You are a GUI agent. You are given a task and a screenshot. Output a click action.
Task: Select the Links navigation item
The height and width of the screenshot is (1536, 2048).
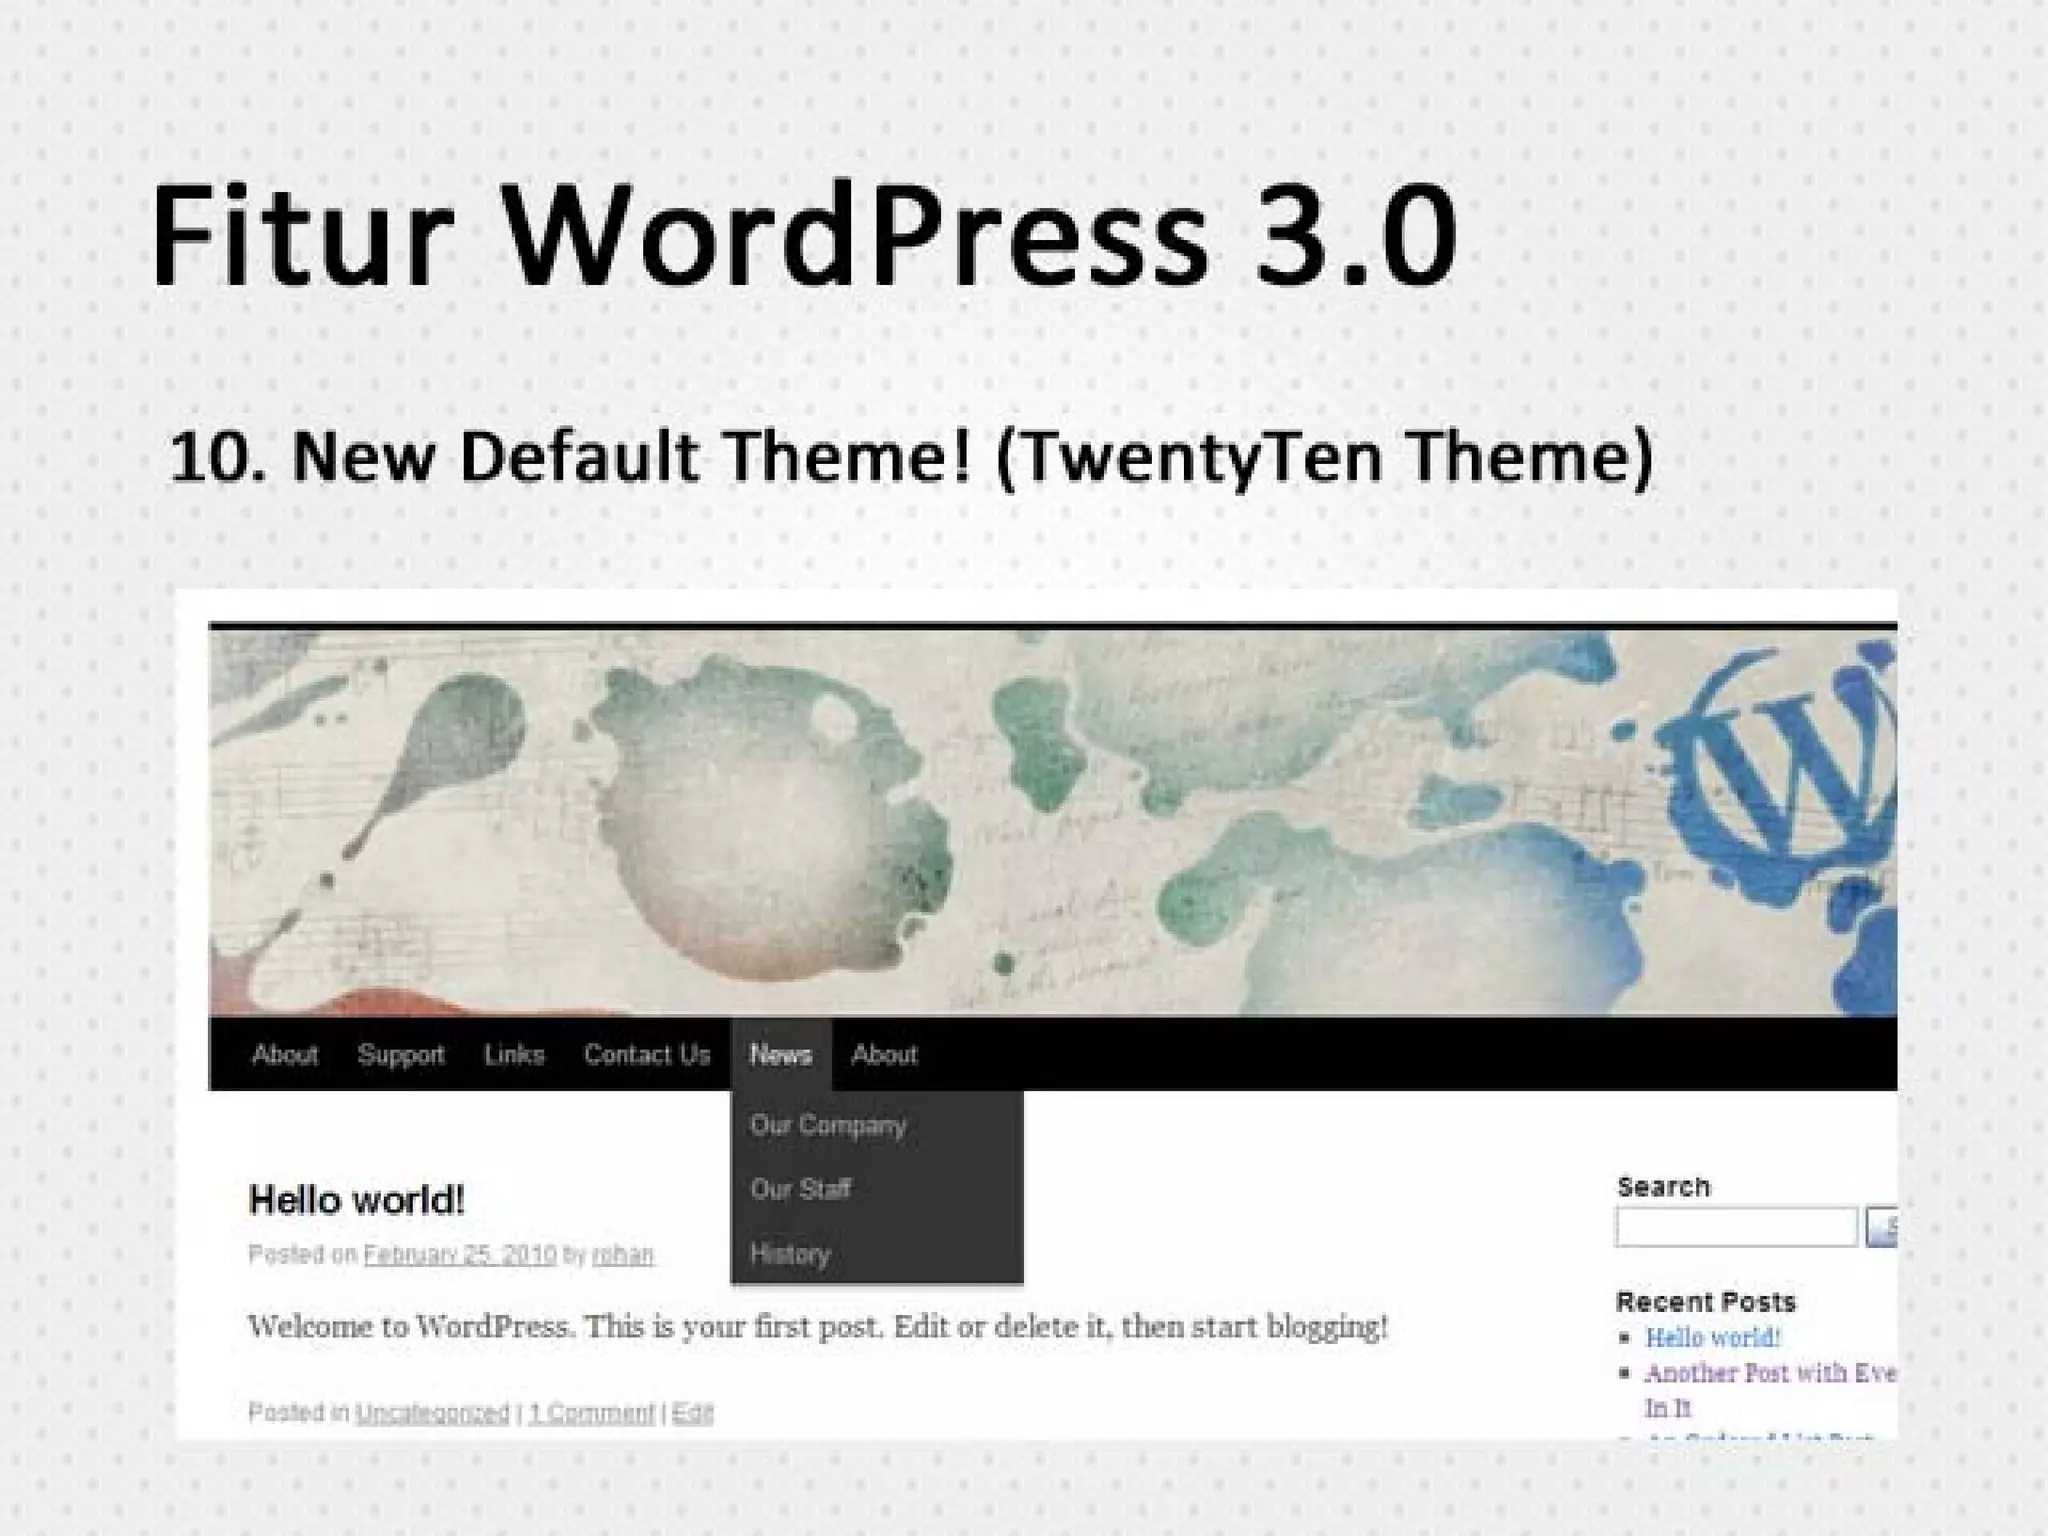pyautogui.click(x=514, y=1054)
